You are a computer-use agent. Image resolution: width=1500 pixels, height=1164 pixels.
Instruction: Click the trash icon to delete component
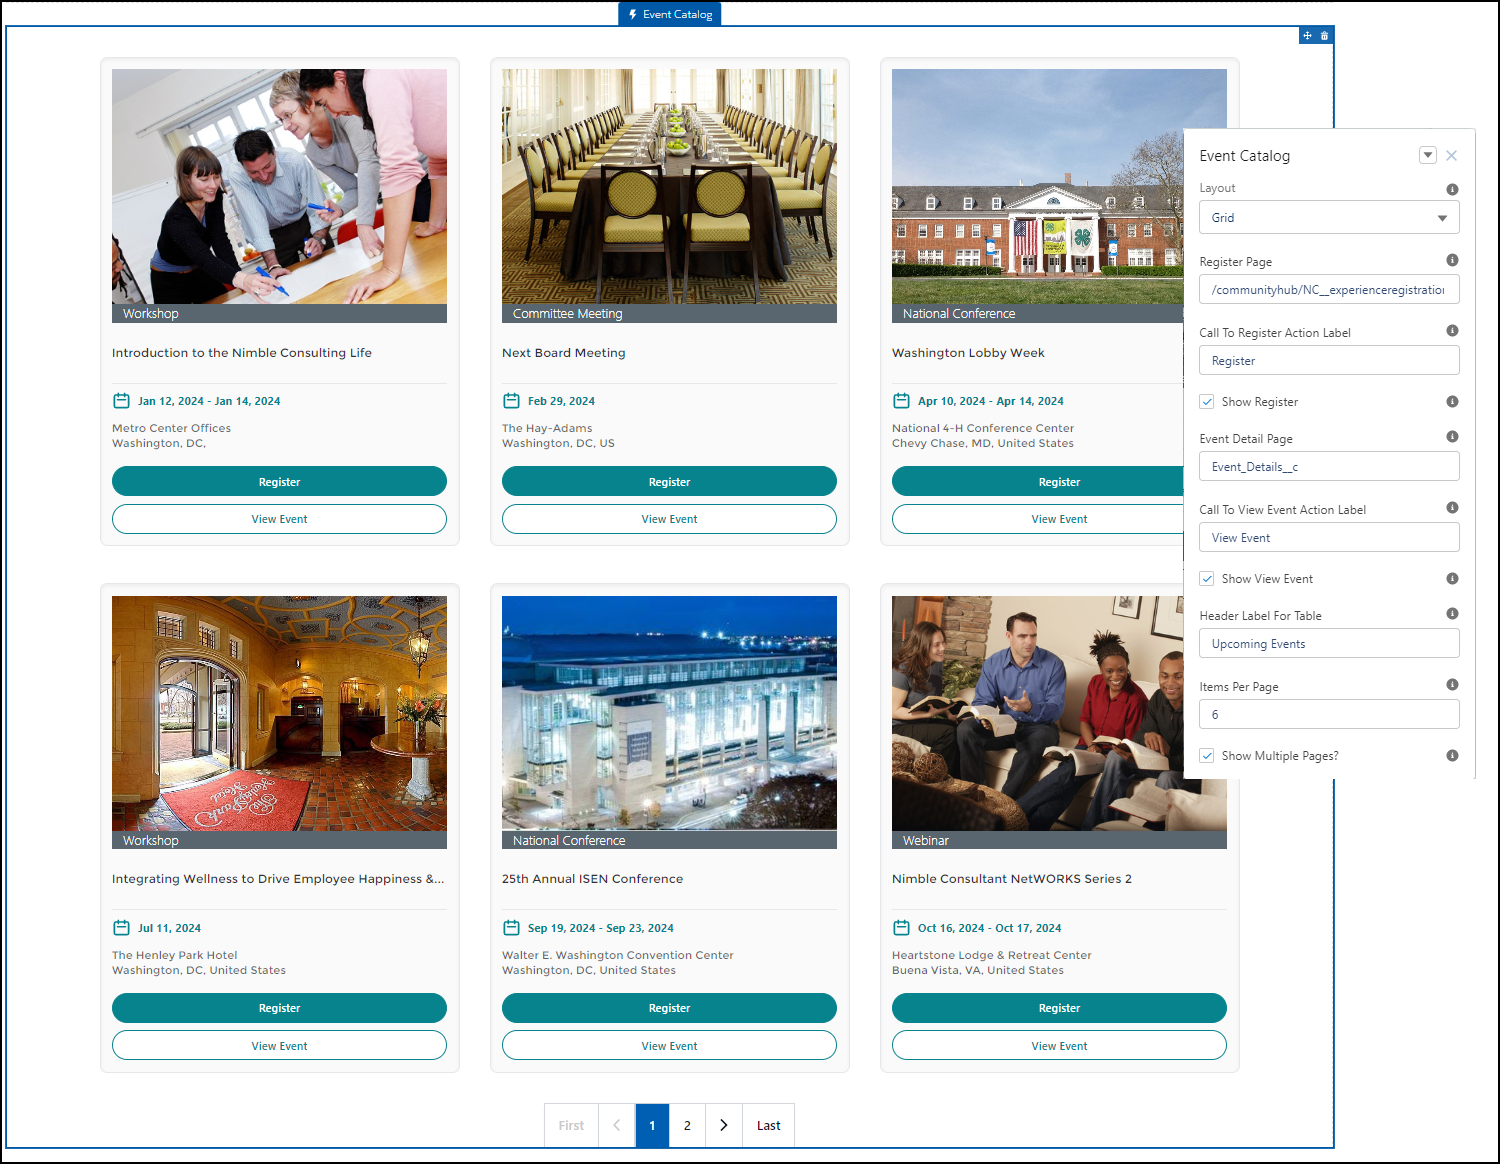[x=1324, y=36]
